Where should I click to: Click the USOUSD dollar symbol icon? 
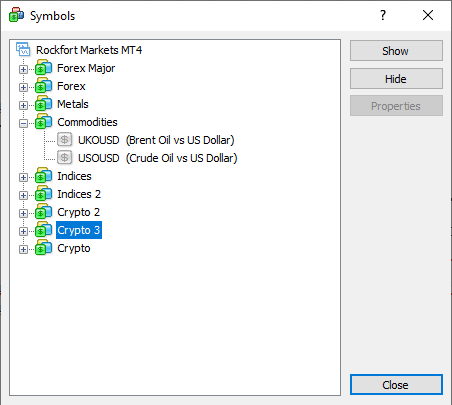pyautogui.click(x=64, y=158)
